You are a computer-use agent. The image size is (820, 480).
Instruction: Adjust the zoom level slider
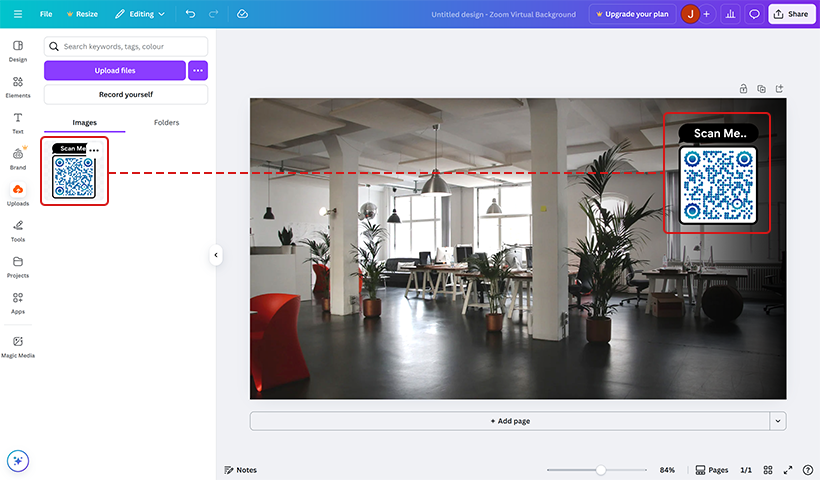click(x=601, y=470)
